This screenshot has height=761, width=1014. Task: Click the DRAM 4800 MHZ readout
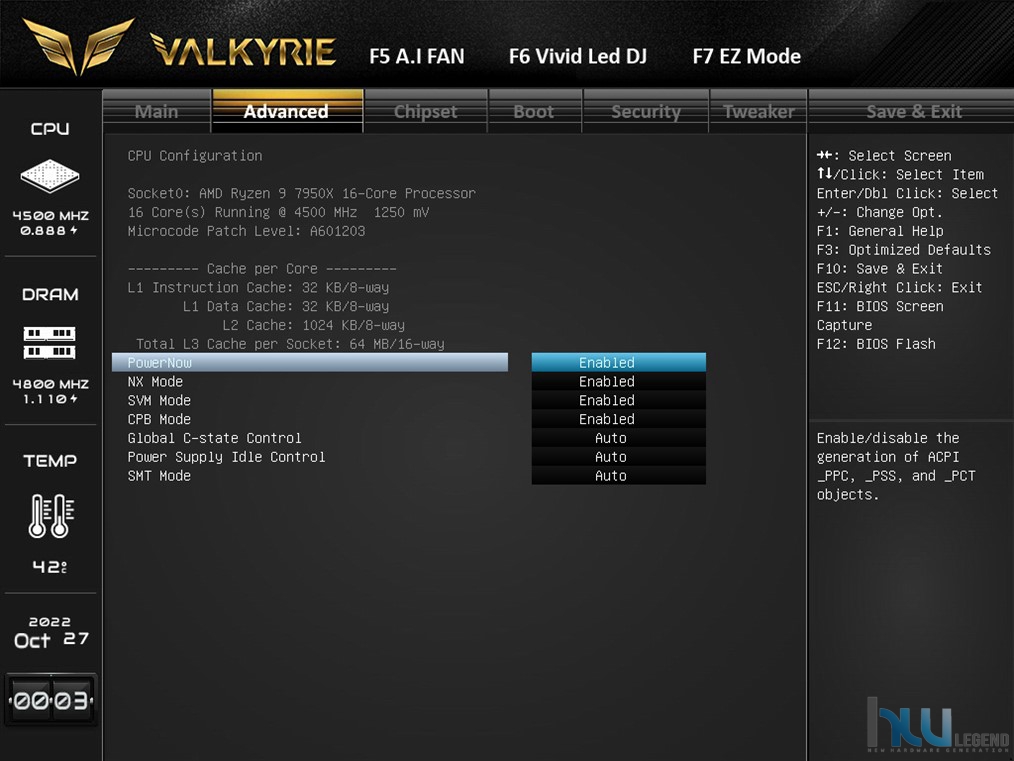pyautogui.click(x=50, y=384)
